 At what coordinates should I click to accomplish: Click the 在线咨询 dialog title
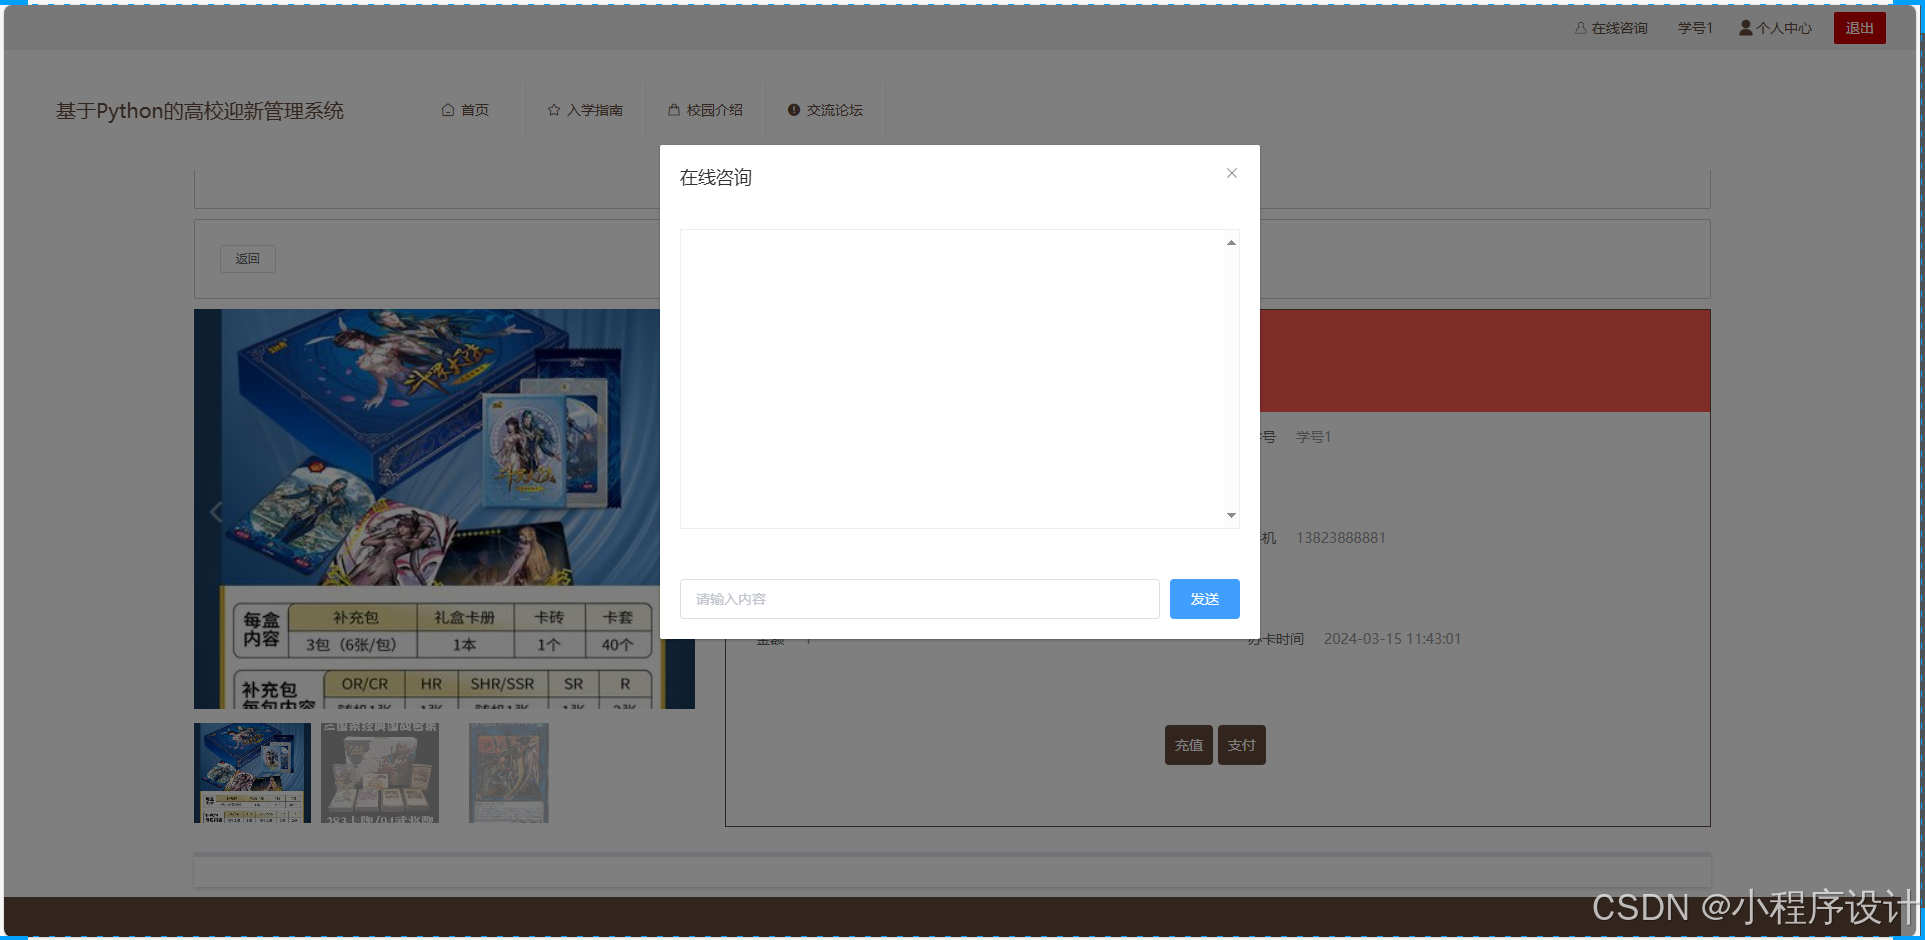pos(716,178)
